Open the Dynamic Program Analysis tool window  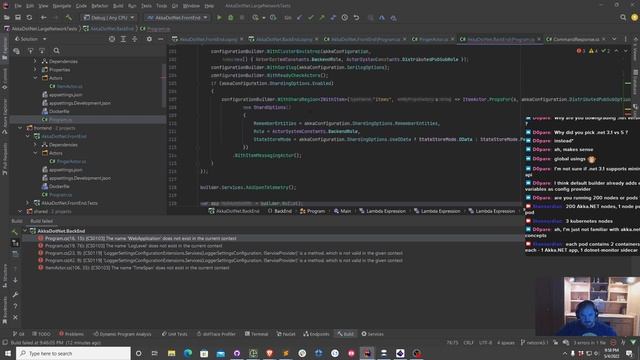pyautogui.click(x=122, y=334)
